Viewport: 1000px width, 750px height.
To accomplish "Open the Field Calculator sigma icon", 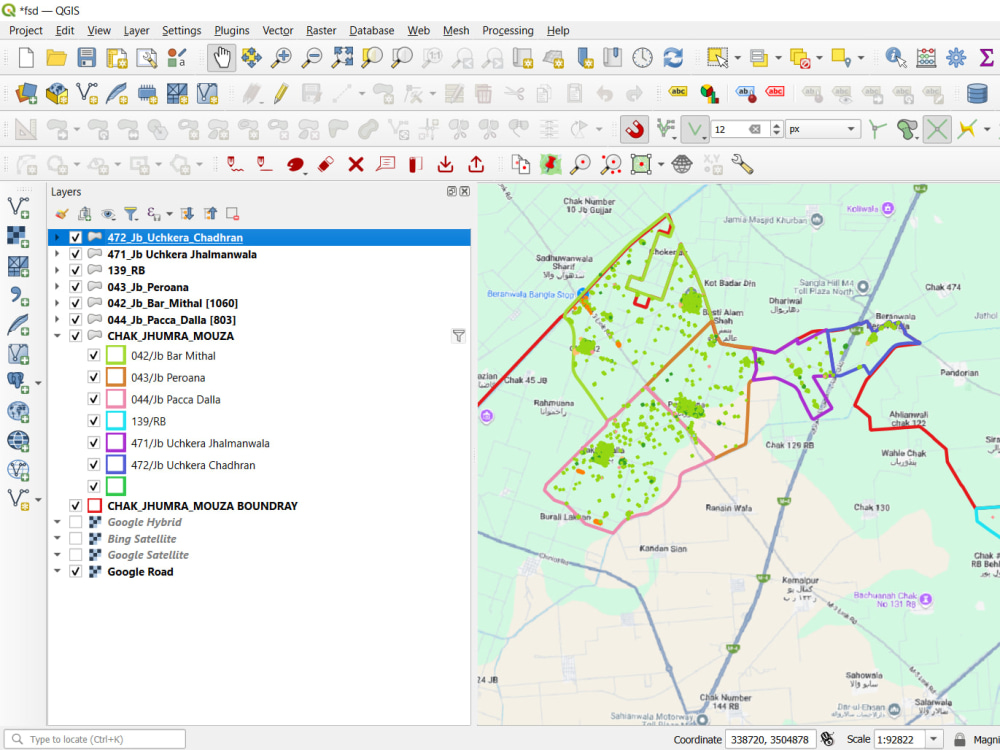I will [986, 57].
